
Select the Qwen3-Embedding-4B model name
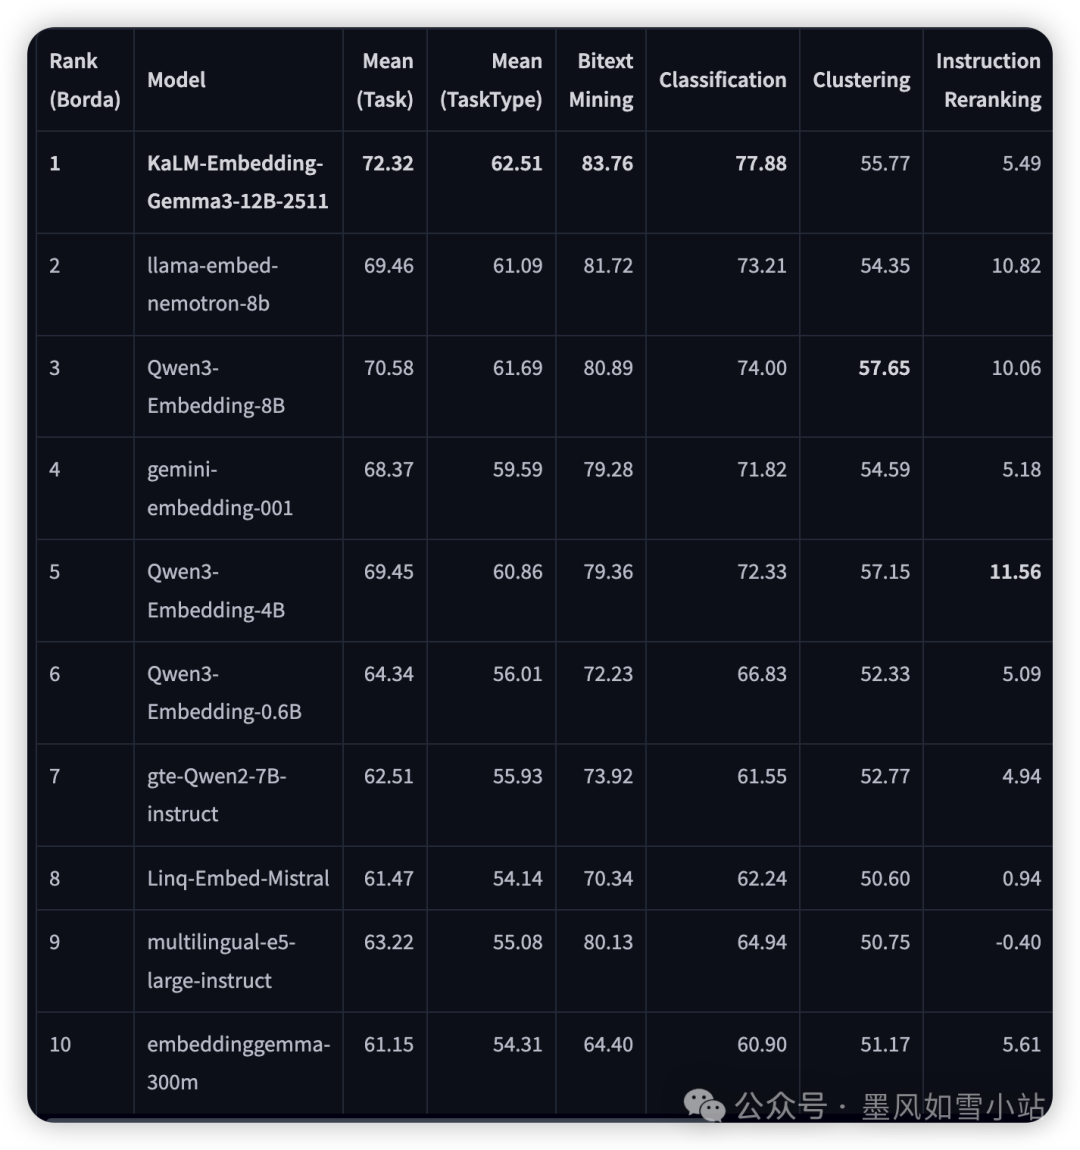[215, 590]
